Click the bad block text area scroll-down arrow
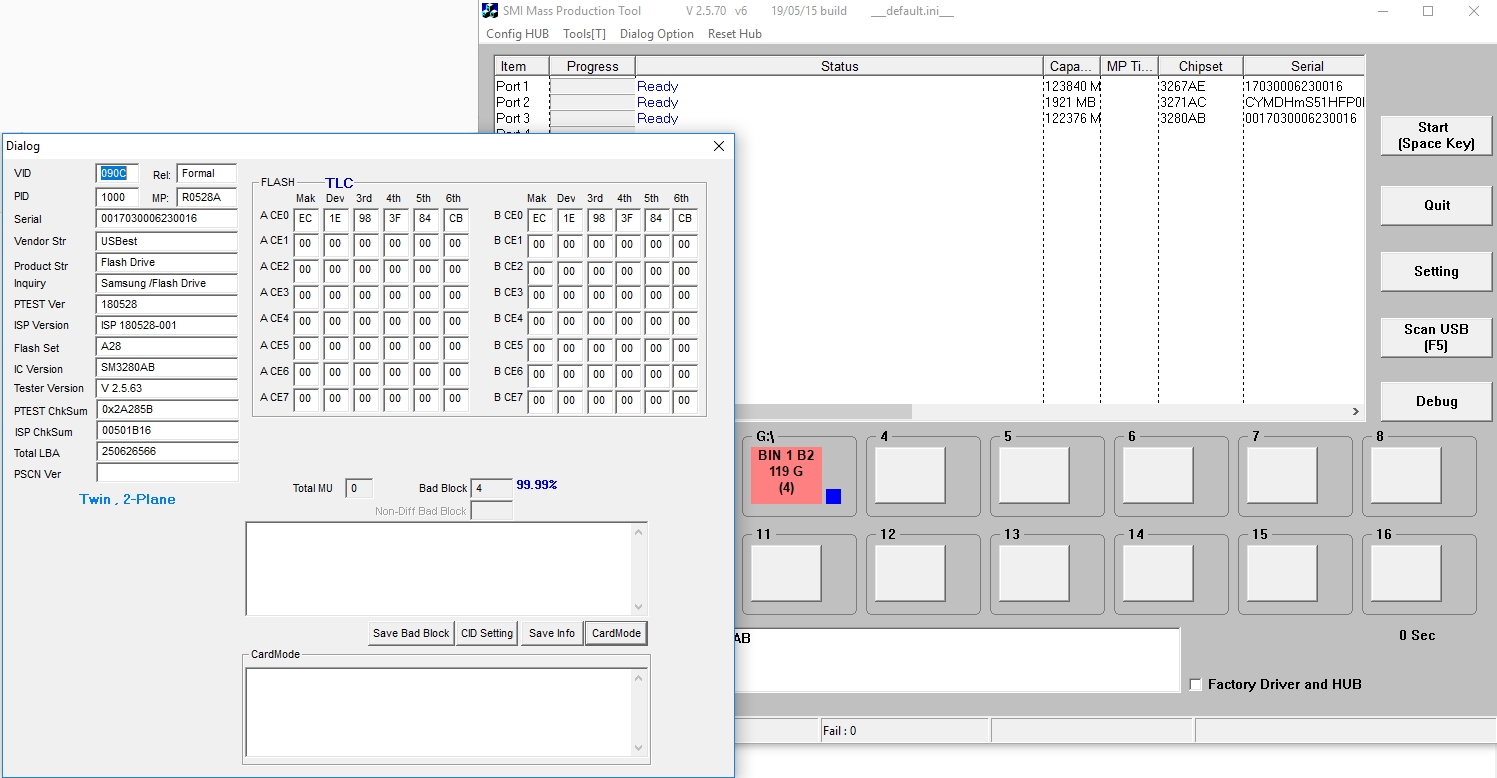This screenshot has height=778, width=1497. (639, 607)
